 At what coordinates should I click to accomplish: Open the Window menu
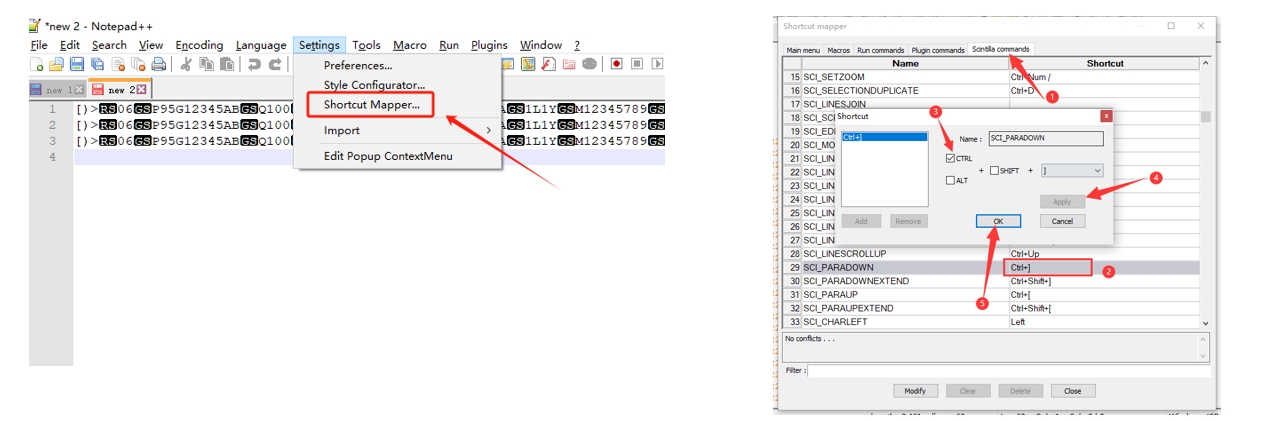pos(541,45)
